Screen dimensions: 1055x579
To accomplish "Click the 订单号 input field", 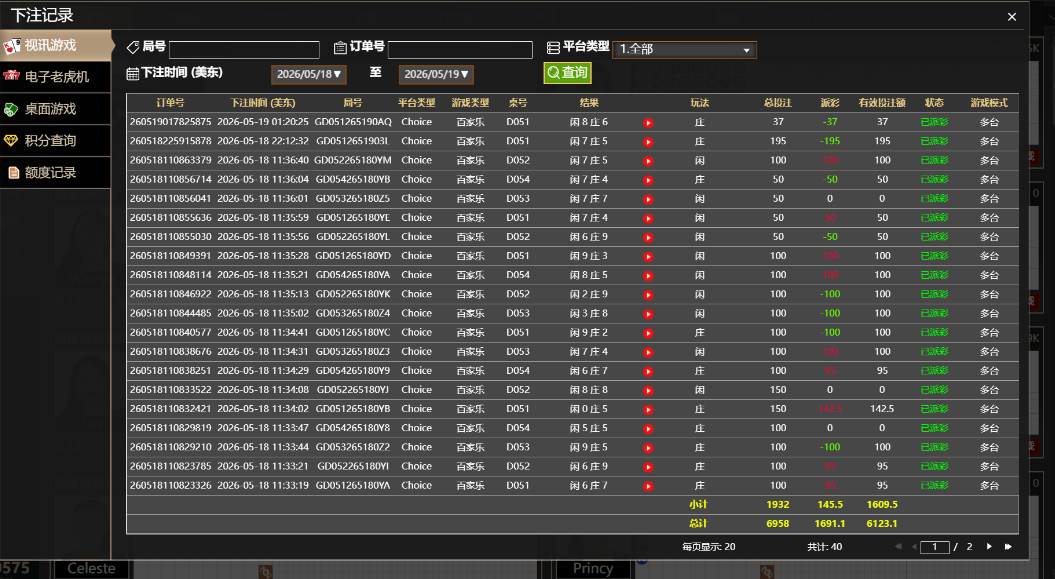I will coord(460,50).
